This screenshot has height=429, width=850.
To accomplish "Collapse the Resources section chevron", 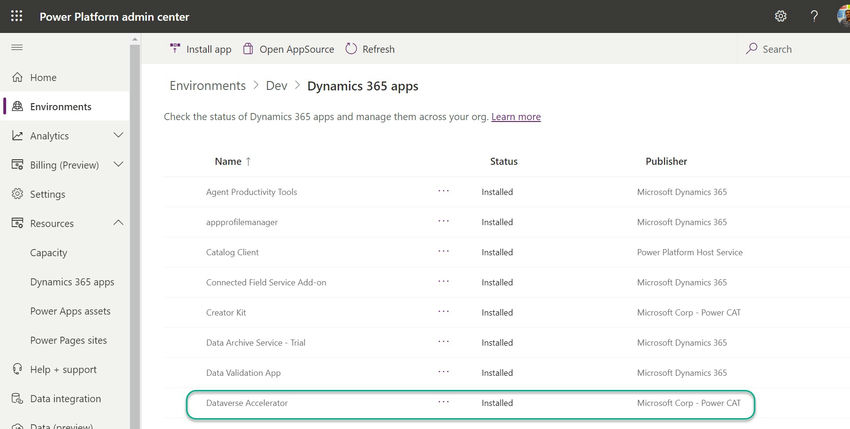I will [x=119, y=224].
